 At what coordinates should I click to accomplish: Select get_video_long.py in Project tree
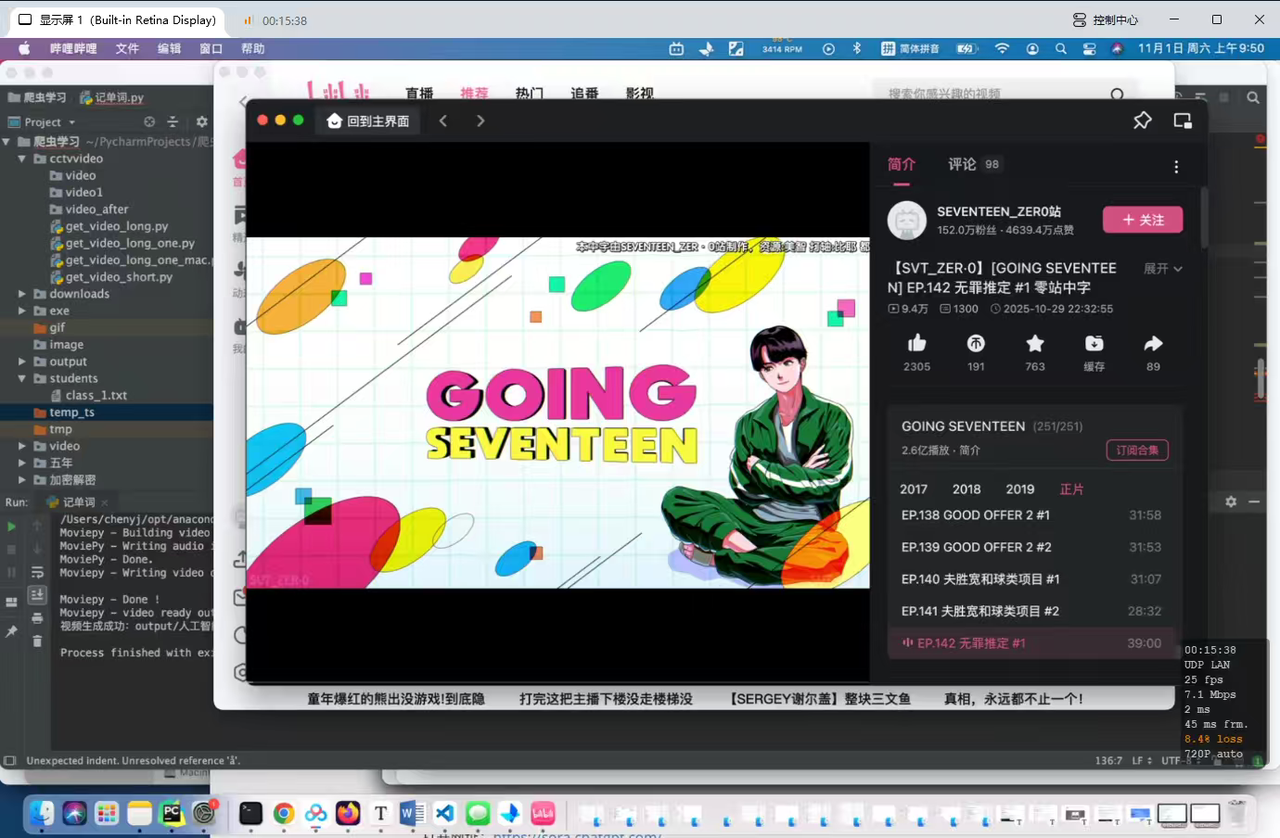click(117, 226)
